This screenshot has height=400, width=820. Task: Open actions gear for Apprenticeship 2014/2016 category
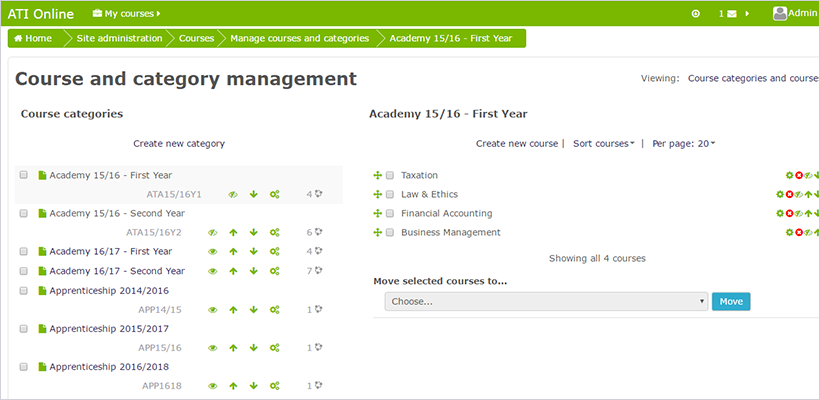tap(274, 310)
